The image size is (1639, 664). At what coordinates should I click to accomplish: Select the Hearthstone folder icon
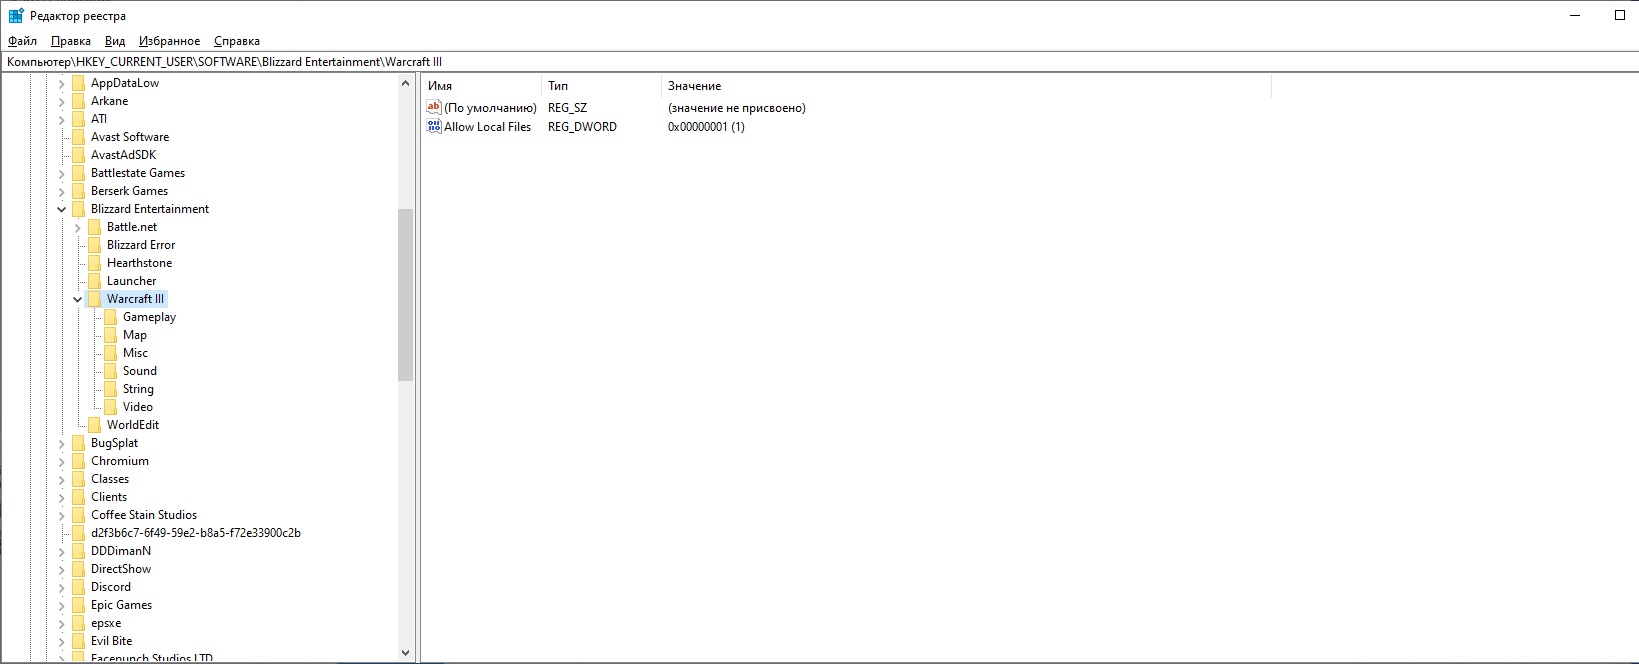point(95,263)
